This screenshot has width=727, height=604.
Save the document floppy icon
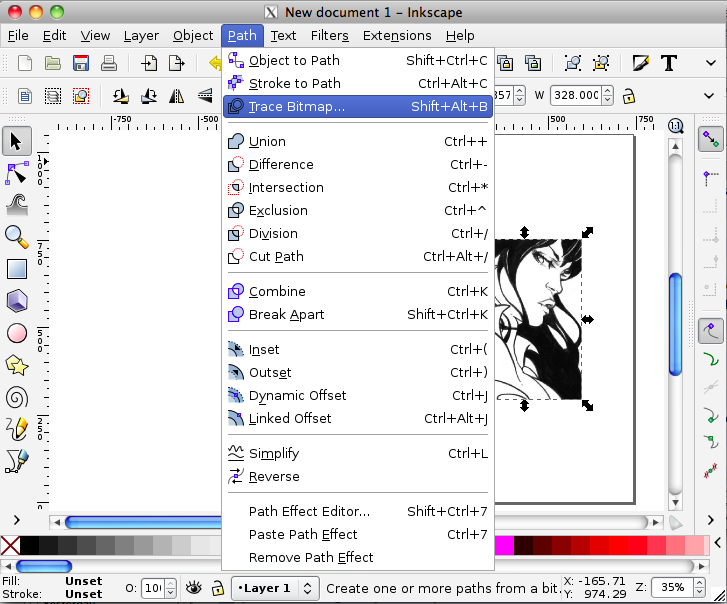[81, 63]
